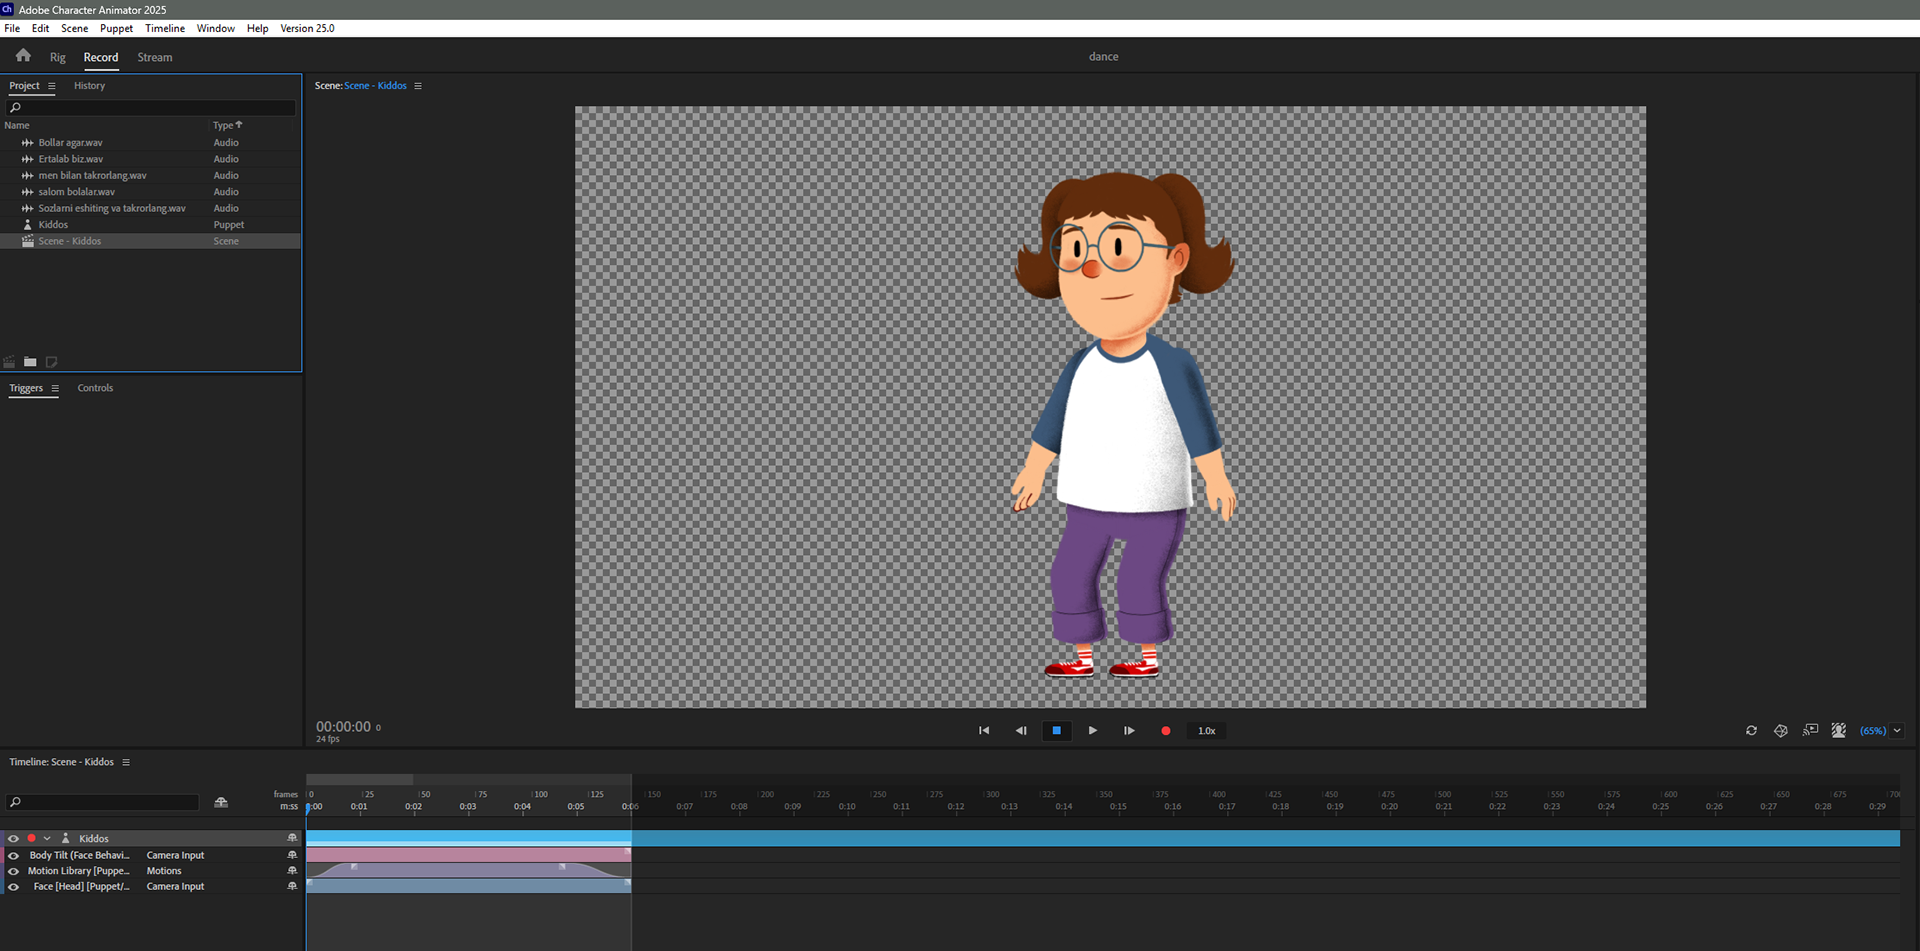Switch to the Controls tab

click(95, 388)
